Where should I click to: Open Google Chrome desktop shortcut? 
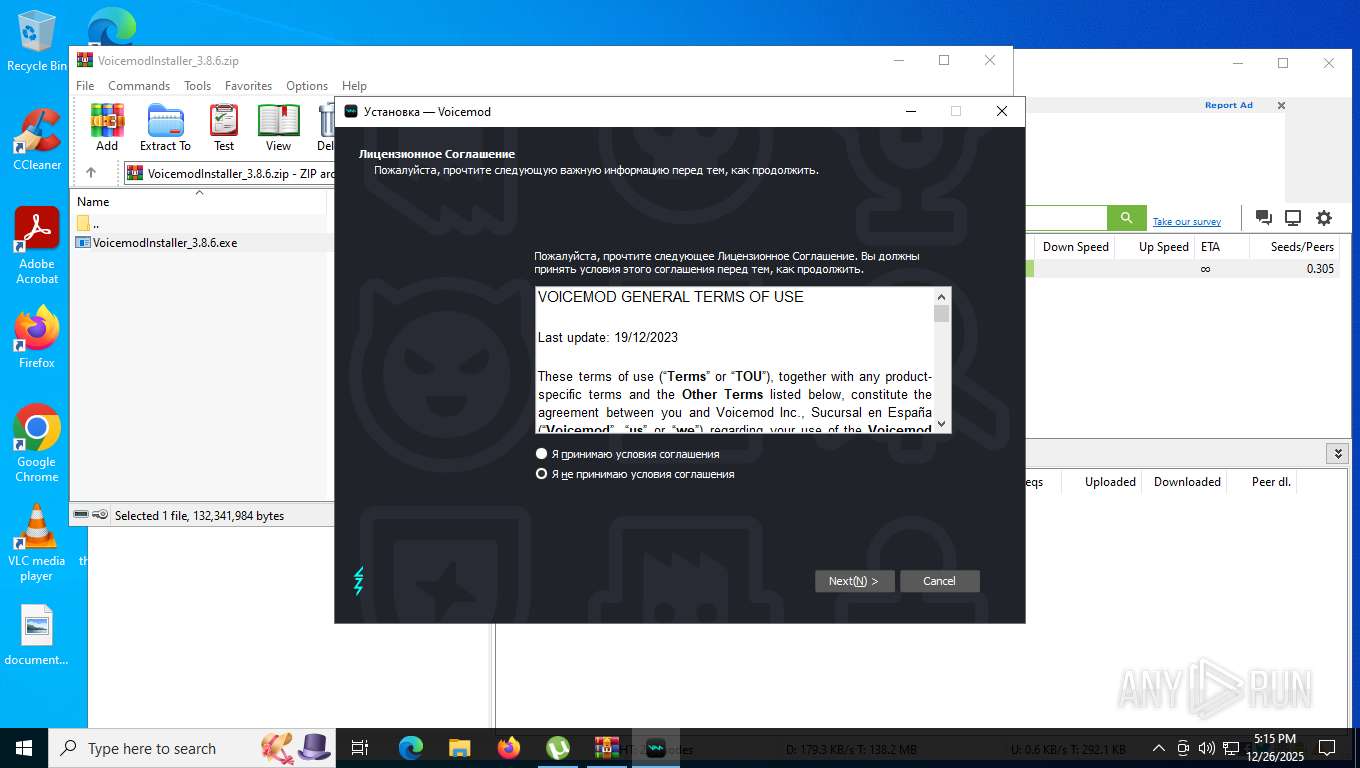[x=37, y=444]
